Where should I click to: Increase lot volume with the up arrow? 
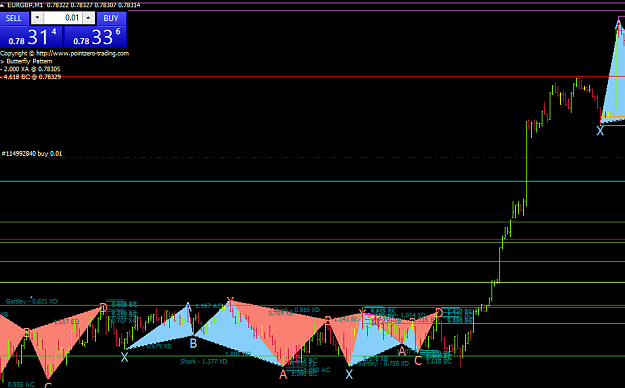tap(88, 18)
